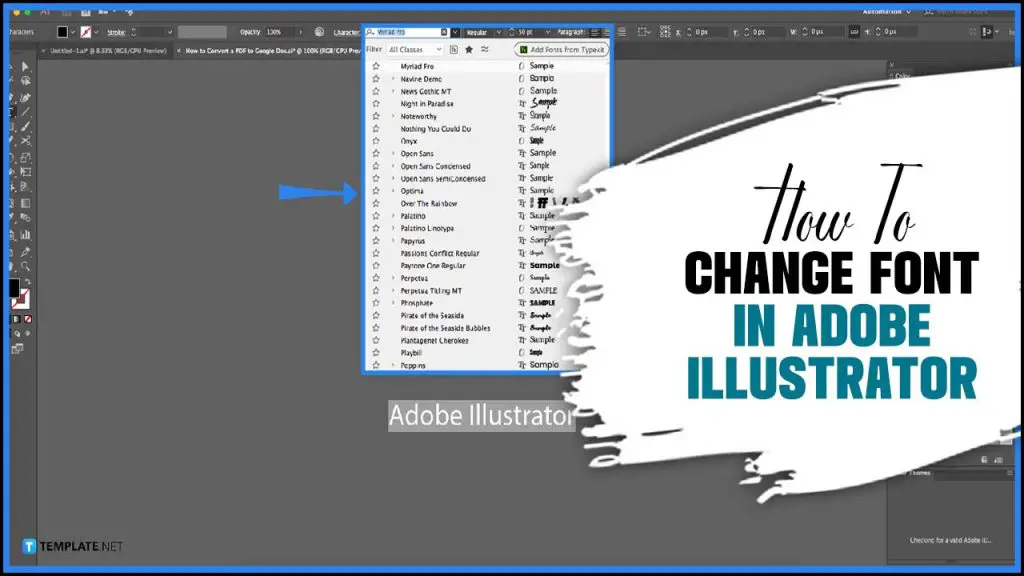Expand the Palatino Linotype family
The image size is (1024, 576).
click(393, 228)
